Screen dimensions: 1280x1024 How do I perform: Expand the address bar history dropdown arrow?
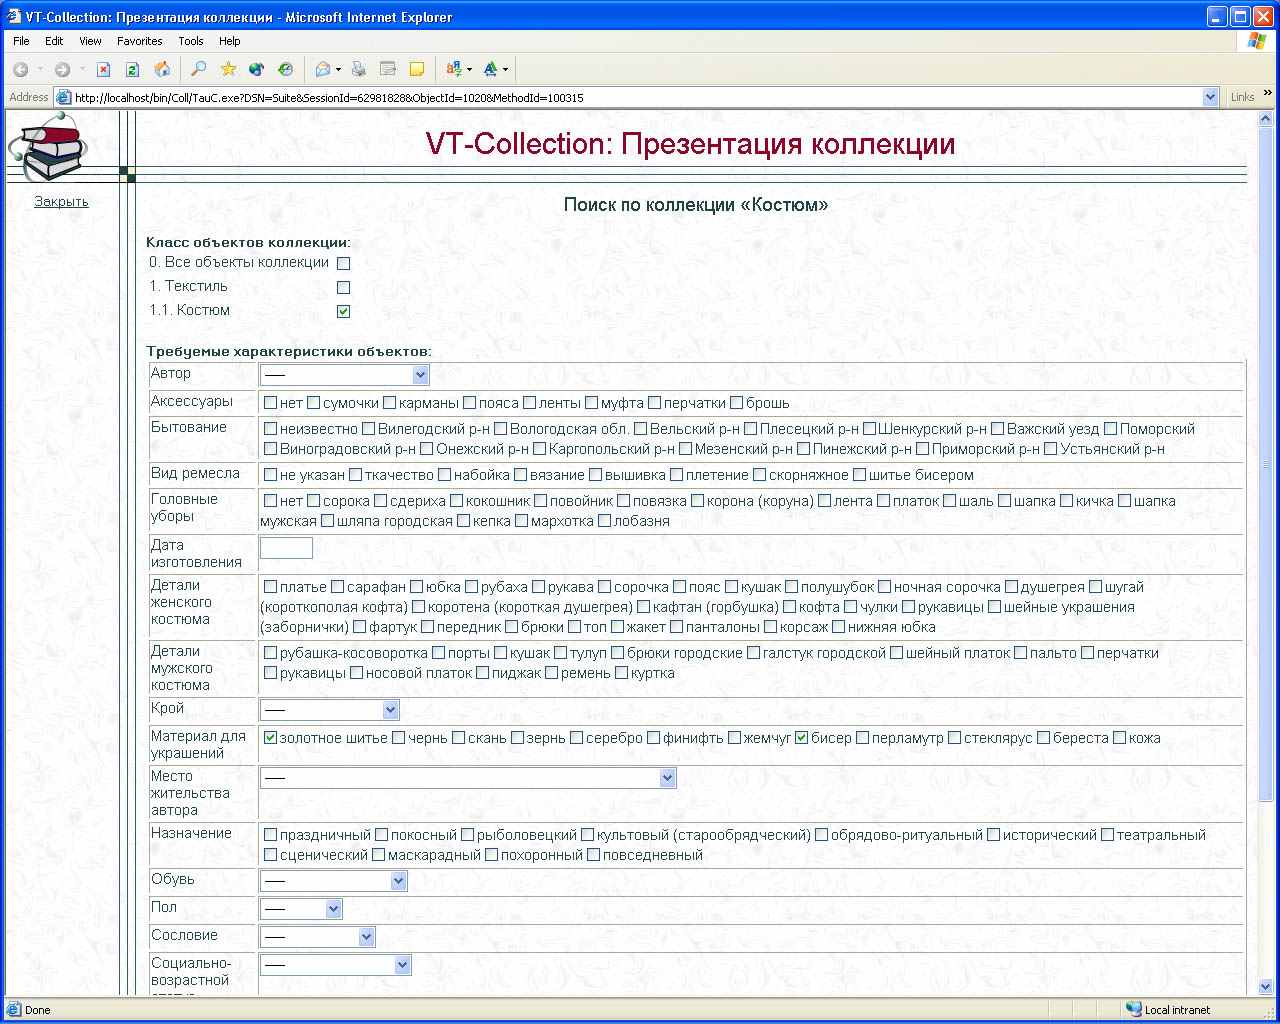[x=1210, y=97]
